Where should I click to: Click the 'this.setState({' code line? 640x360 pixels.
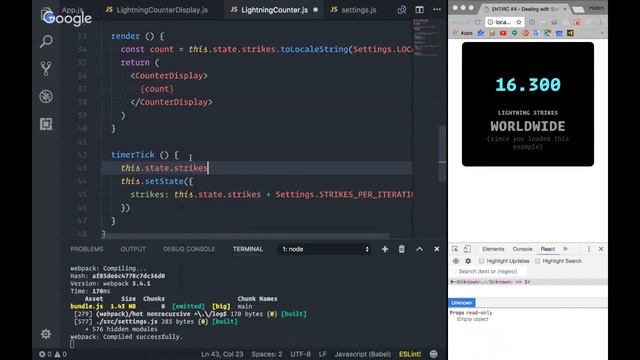point(157,181)
